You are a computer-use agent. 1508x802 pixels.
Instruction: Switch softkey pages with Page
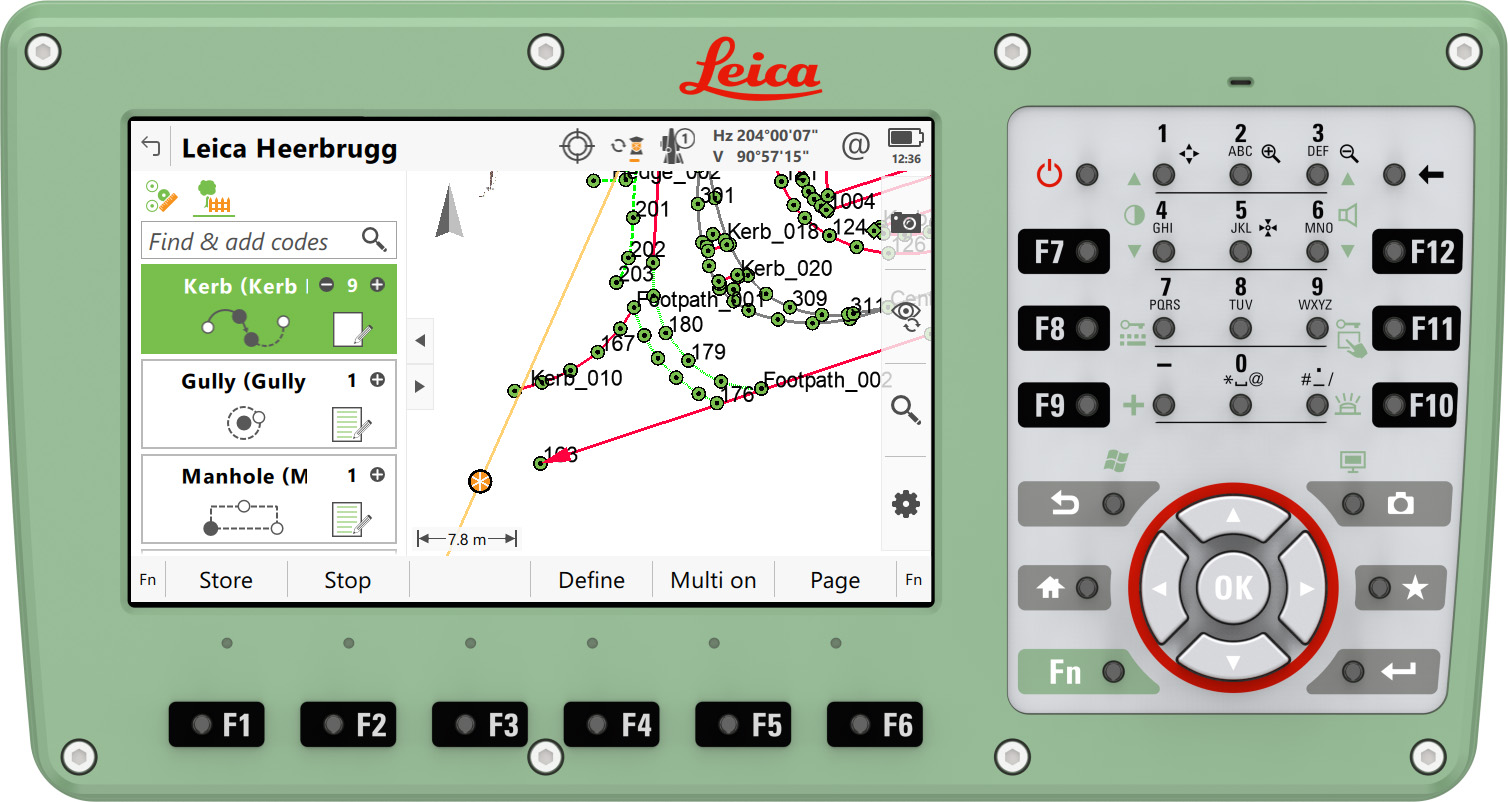pyautogui.click(x=834, y=580)
